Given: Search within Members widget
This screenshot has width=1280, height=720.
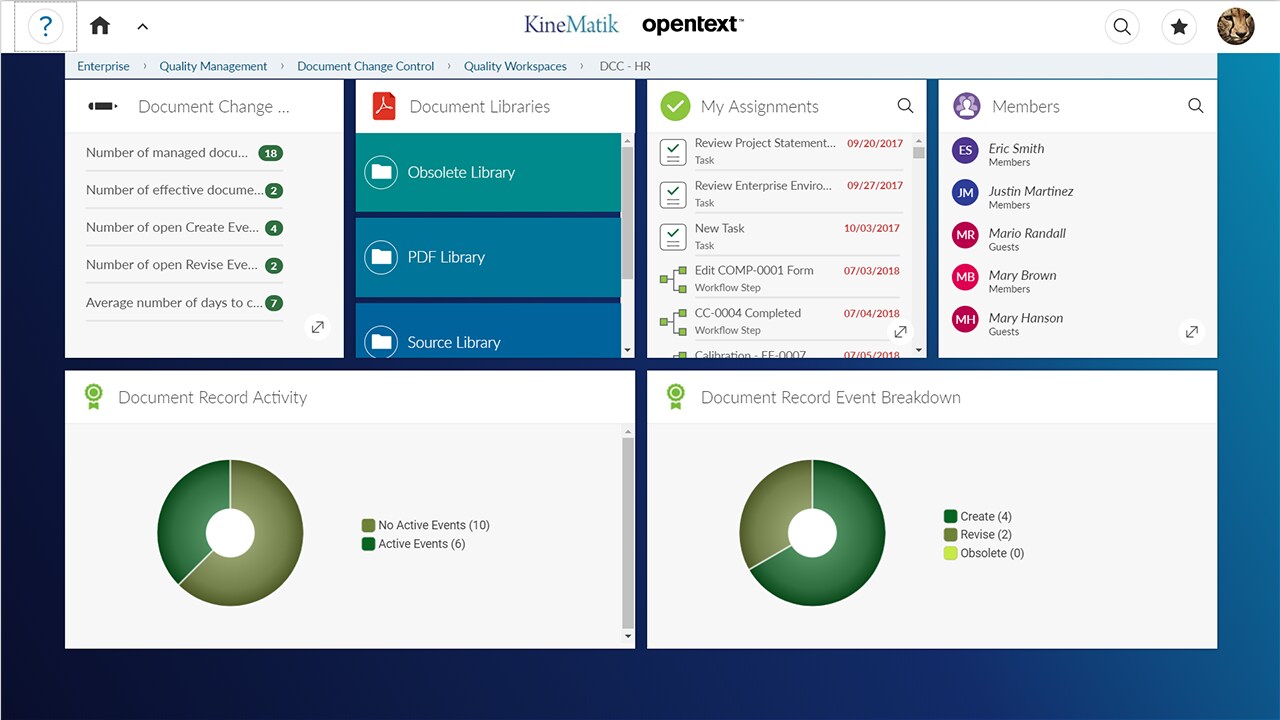Looking at the screenshot, I should click(1195, 106).
